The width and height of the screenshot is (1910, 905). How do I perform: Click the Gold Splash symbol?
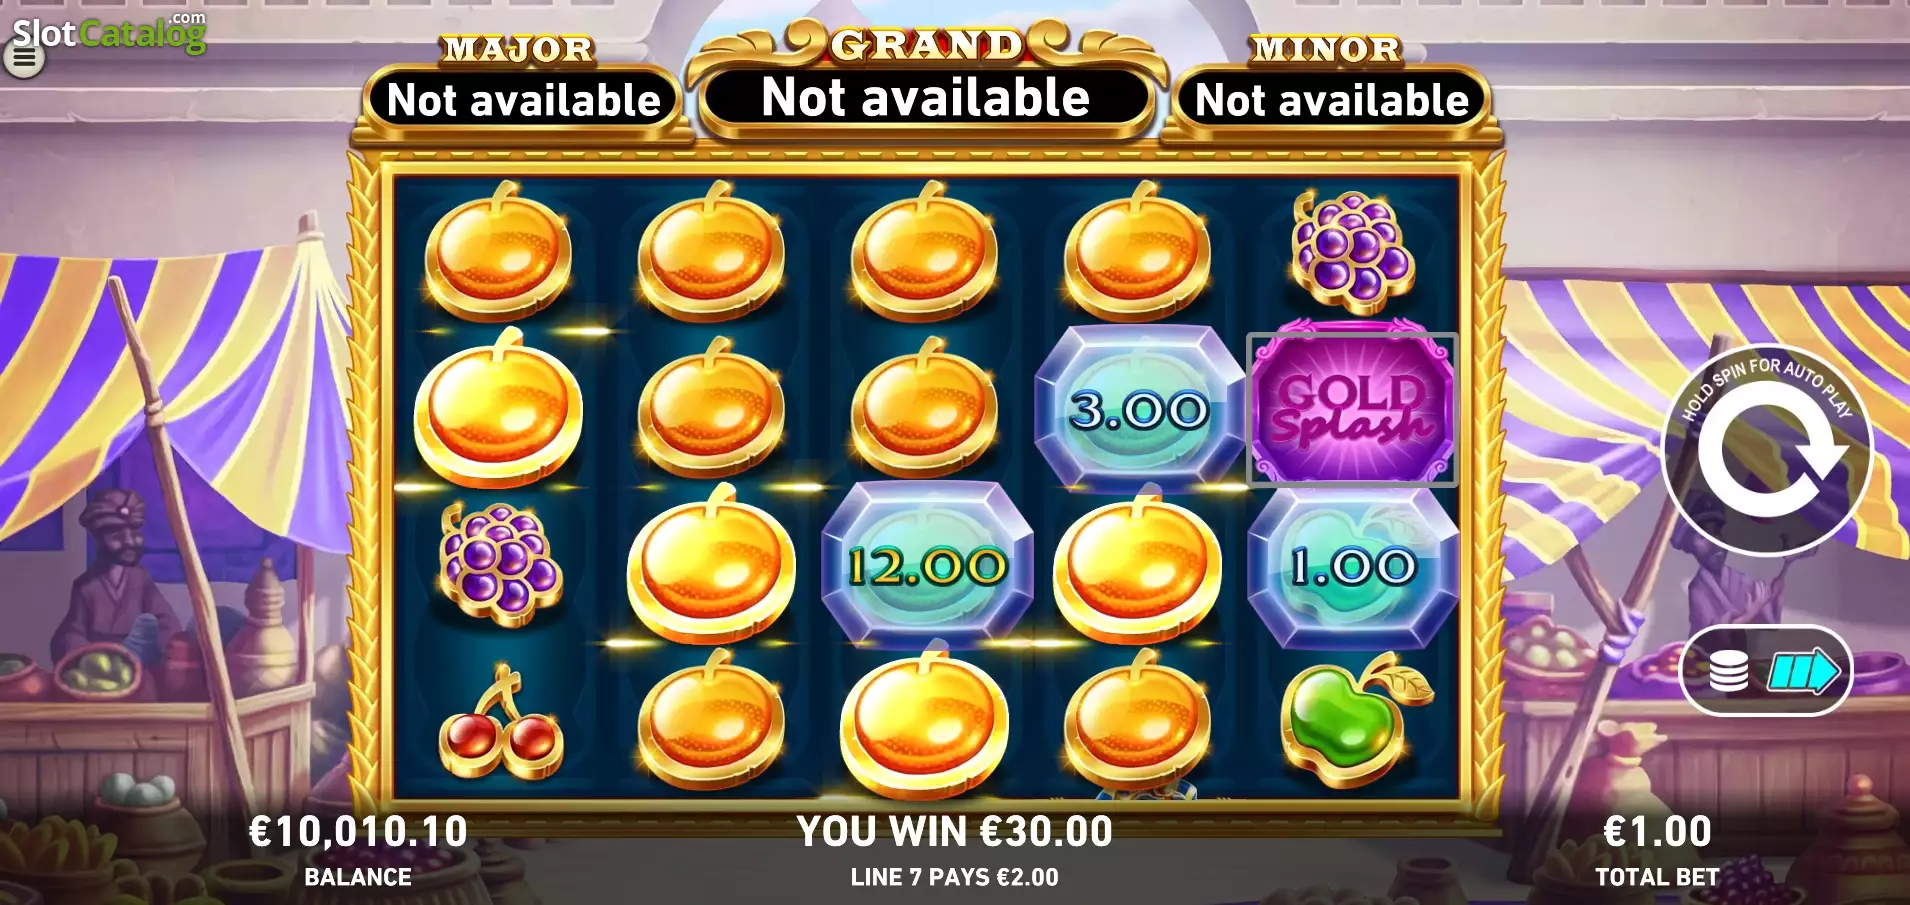click(x=1352, y=408)
